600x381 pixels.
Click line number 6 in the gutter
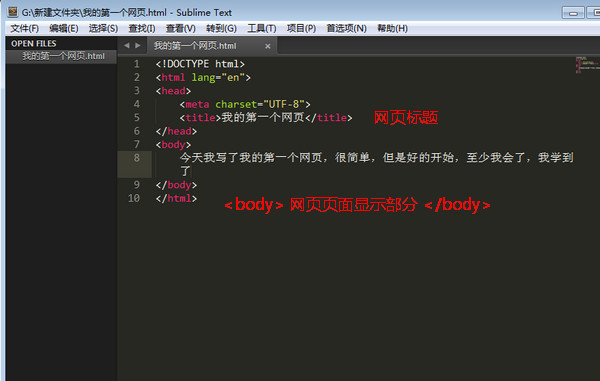136,131
